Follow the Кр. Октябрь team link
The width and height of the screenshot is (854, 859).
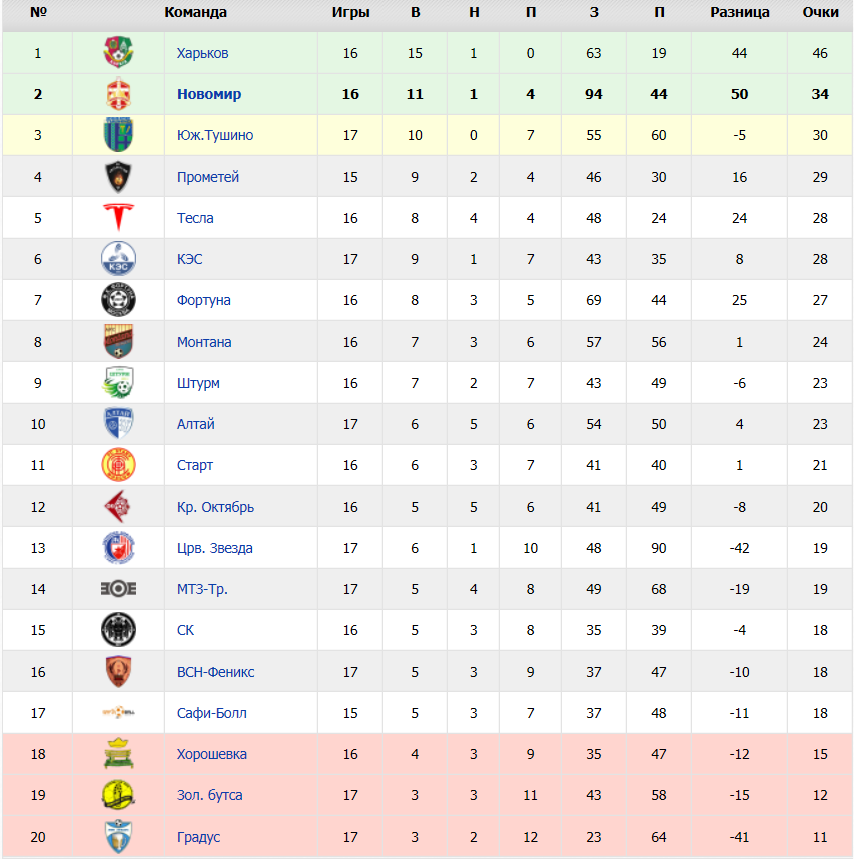click(215, 507)
